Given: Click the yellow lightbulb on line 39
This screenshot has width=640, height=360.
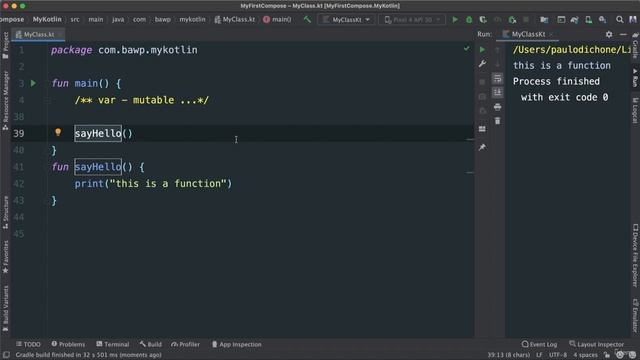Looking at the screenshot, I should point(58,132).
